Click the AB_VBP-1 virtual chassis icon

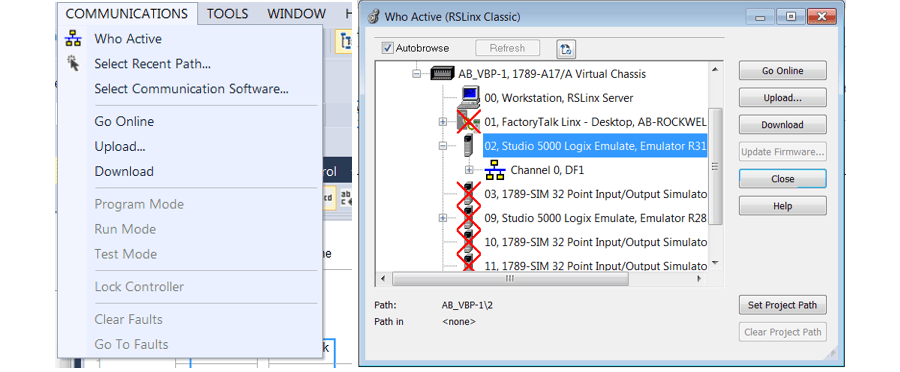(x=442, y=74)
